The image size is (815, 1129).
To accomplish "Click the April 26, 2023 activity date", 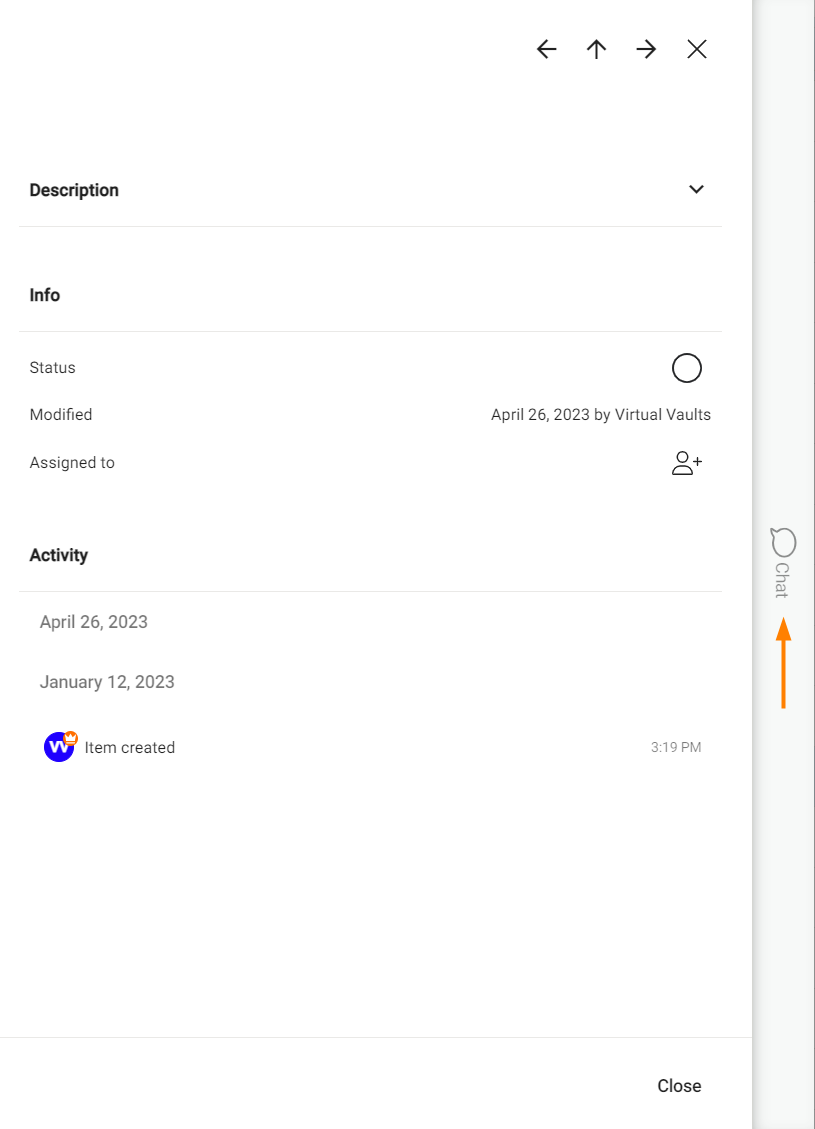I will click(x=94, y=622).
